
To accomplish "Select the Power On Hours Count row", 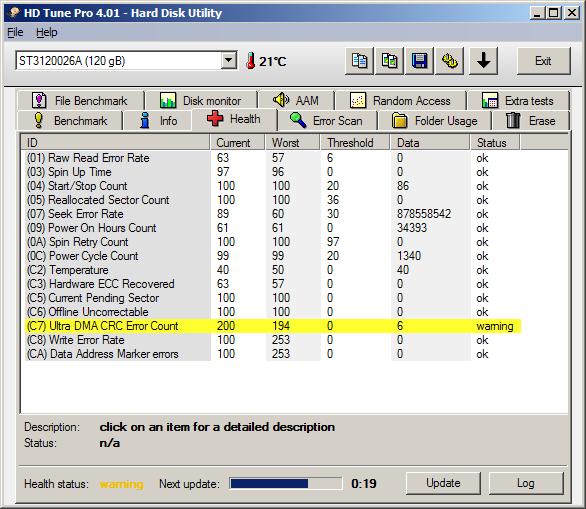I will (273, 228).
